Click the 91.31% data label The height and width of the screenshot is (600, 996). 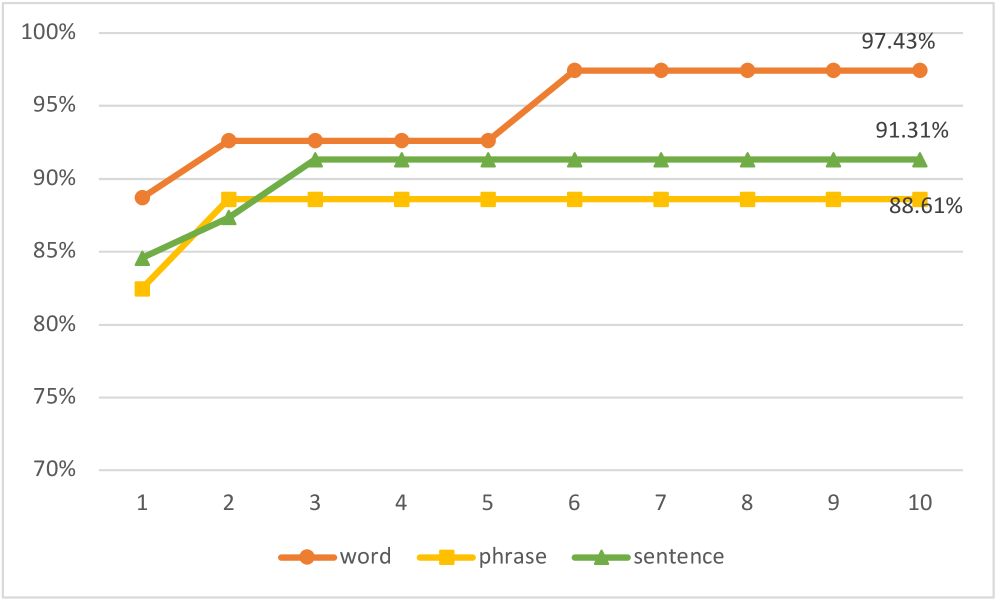[x=912, y=130]
